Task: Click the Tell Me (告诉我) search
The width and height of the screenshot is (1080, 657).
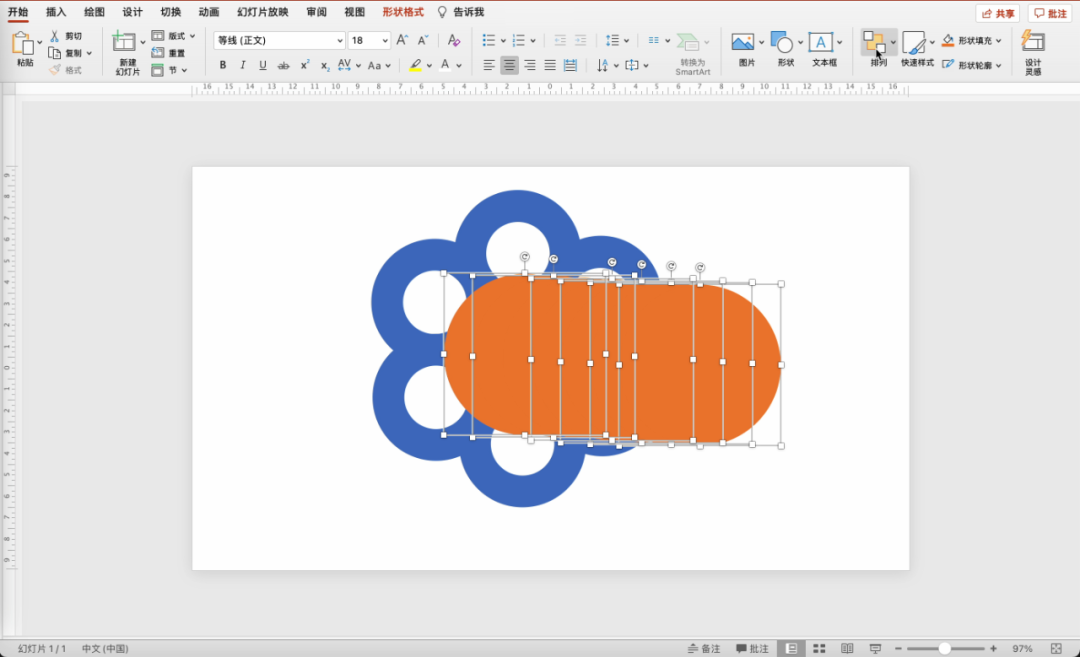Action: (x=461, y=12)
